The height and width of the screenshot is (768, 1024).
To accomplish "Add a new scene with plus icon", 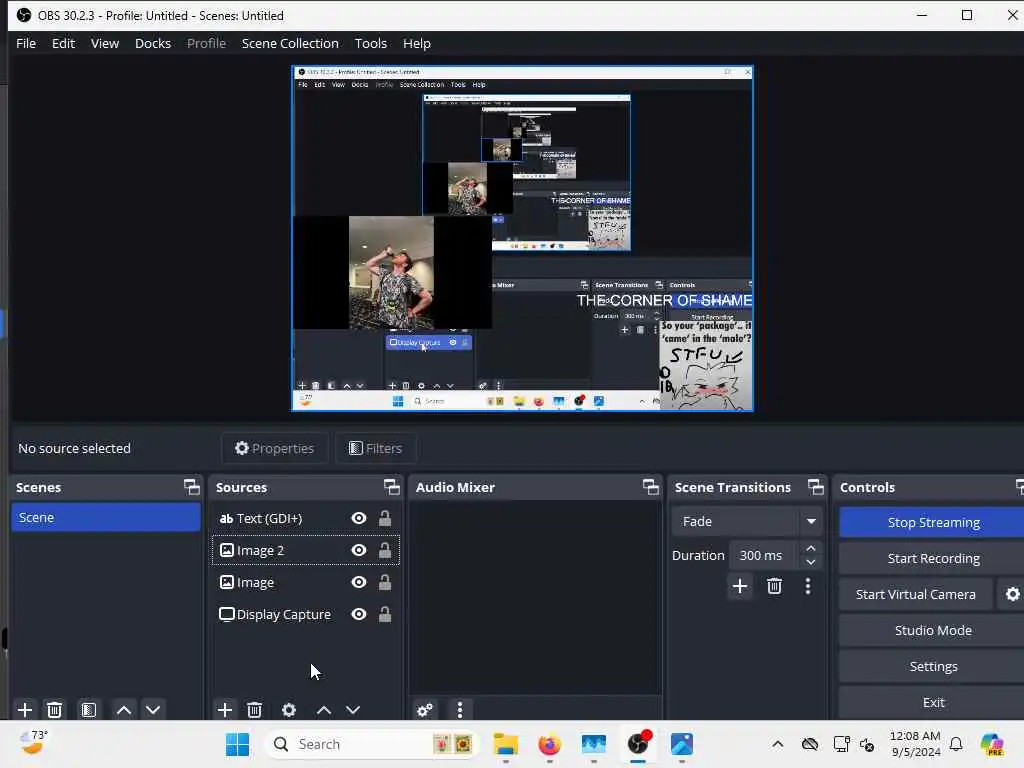I will click(x=25, y=710).
